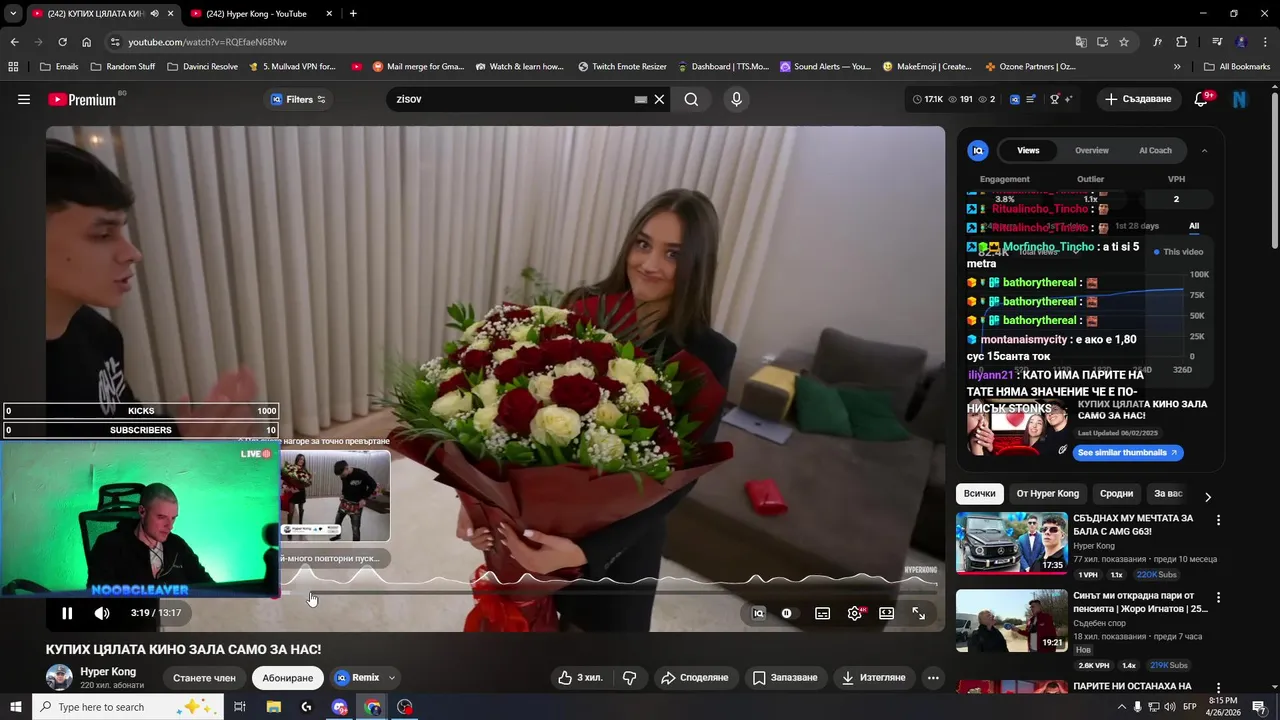Open the Chrome three-dot menu
The width and height of the screenshot is (1280, 720).
[1266, 42]
